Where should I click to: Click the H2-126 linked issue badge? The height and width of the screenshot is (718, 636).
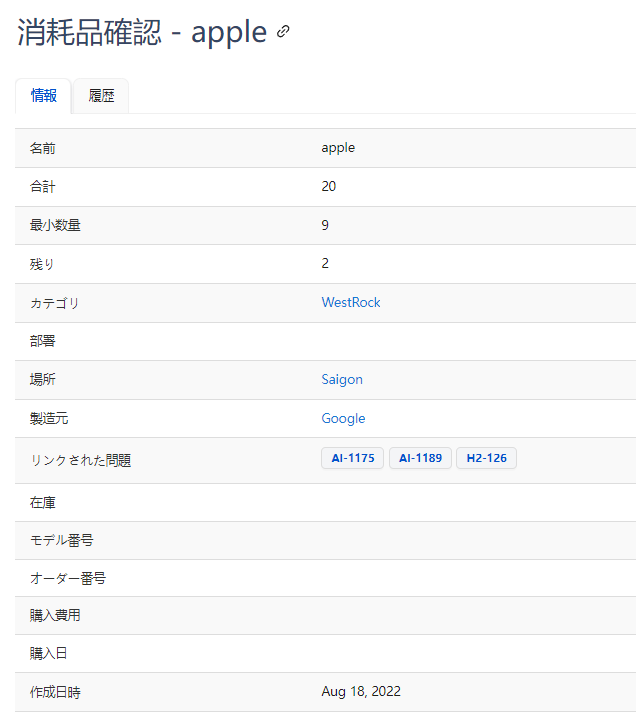coord(486,458)
